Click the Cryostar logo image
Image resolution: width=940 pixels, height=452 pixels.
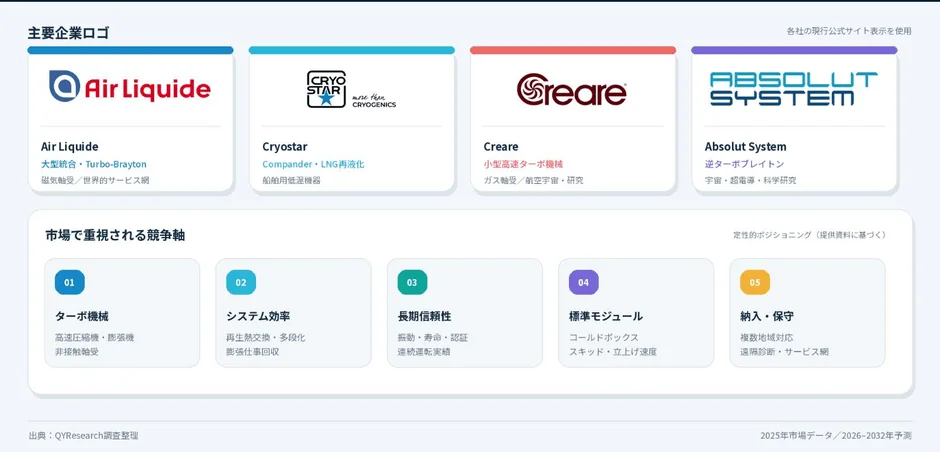351,89
